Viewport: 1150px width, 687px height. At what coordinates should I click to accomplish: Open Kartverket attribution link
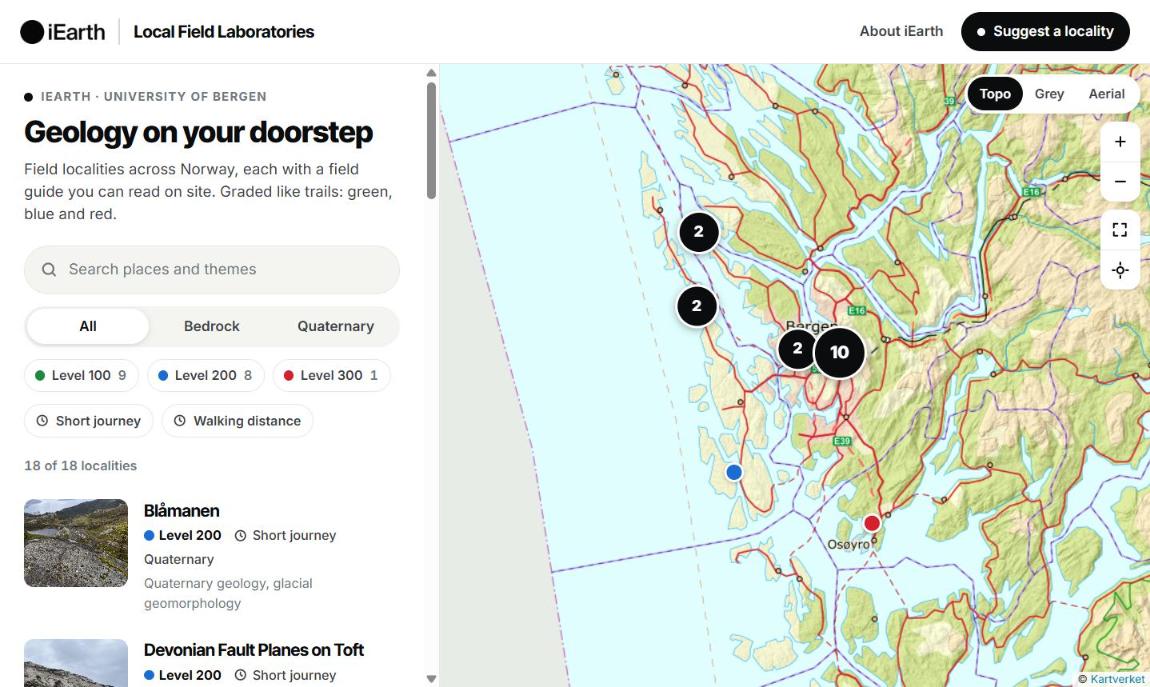(1116, 679)
